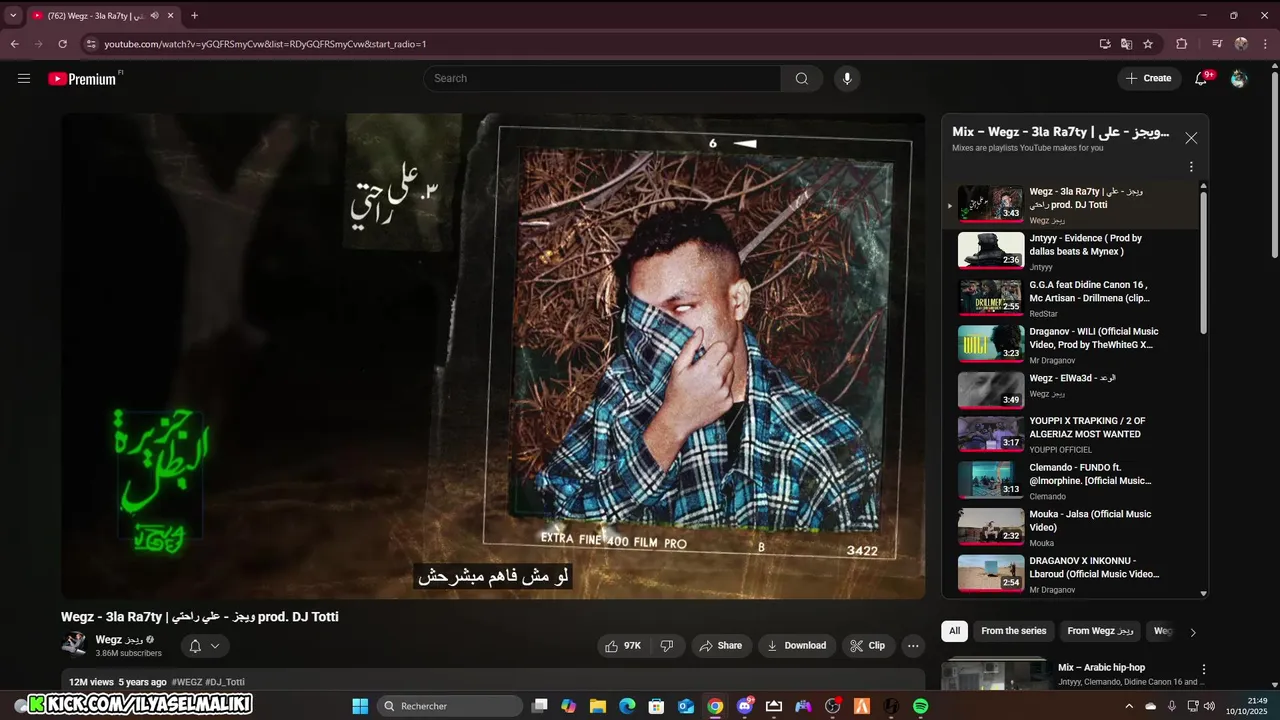
Task: Bookmark this page with the star
Action: (1148, 44)
